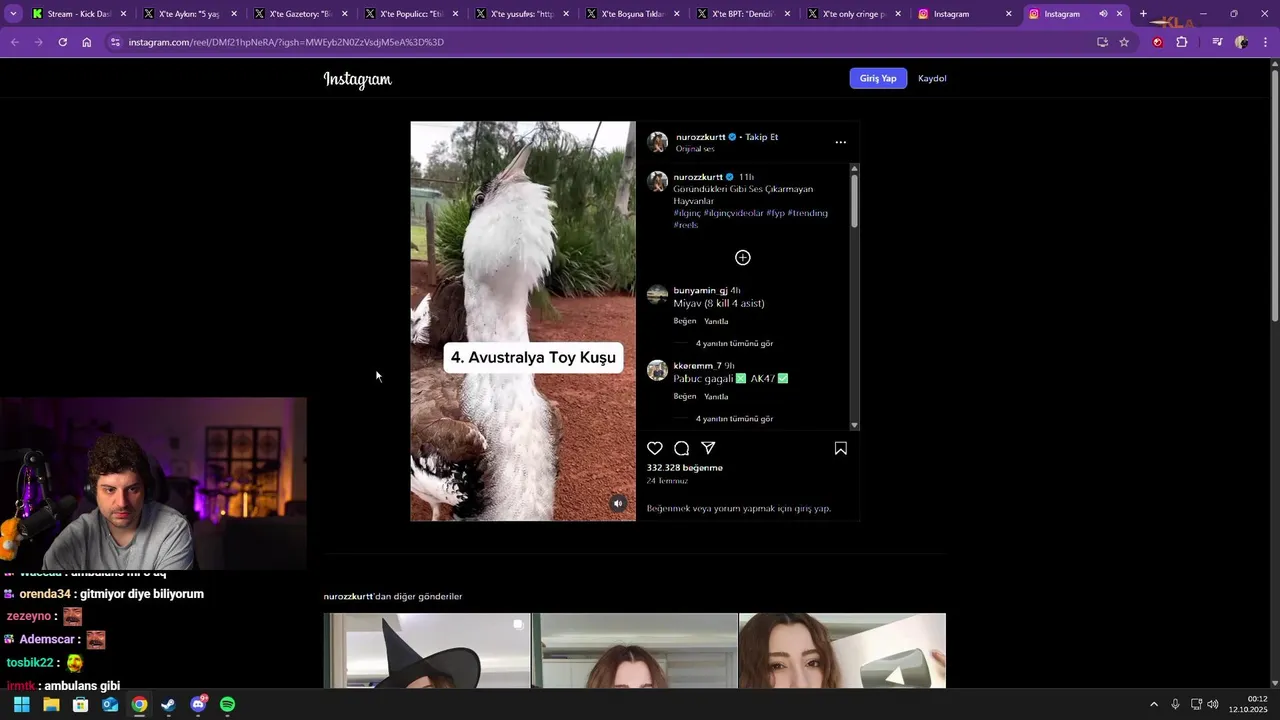
Task: Switch to the X'te Aykırı tab
Action: point(188,14)
